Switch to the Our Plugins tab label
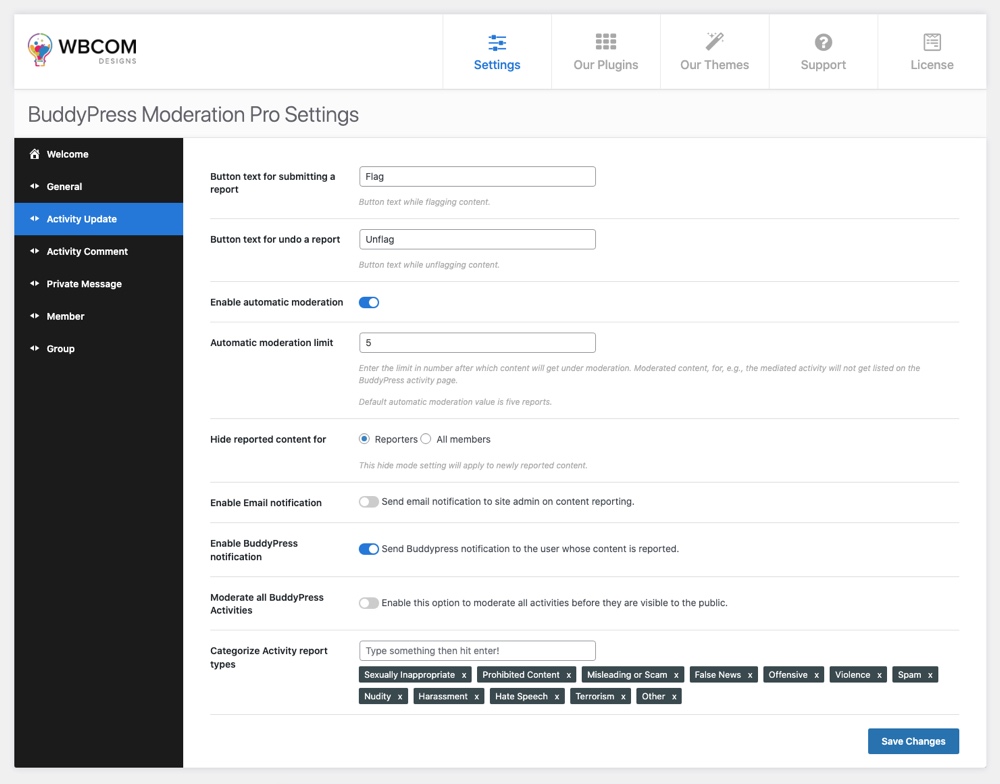Screen dimensions: 1000x784 (x=605, y=64)
